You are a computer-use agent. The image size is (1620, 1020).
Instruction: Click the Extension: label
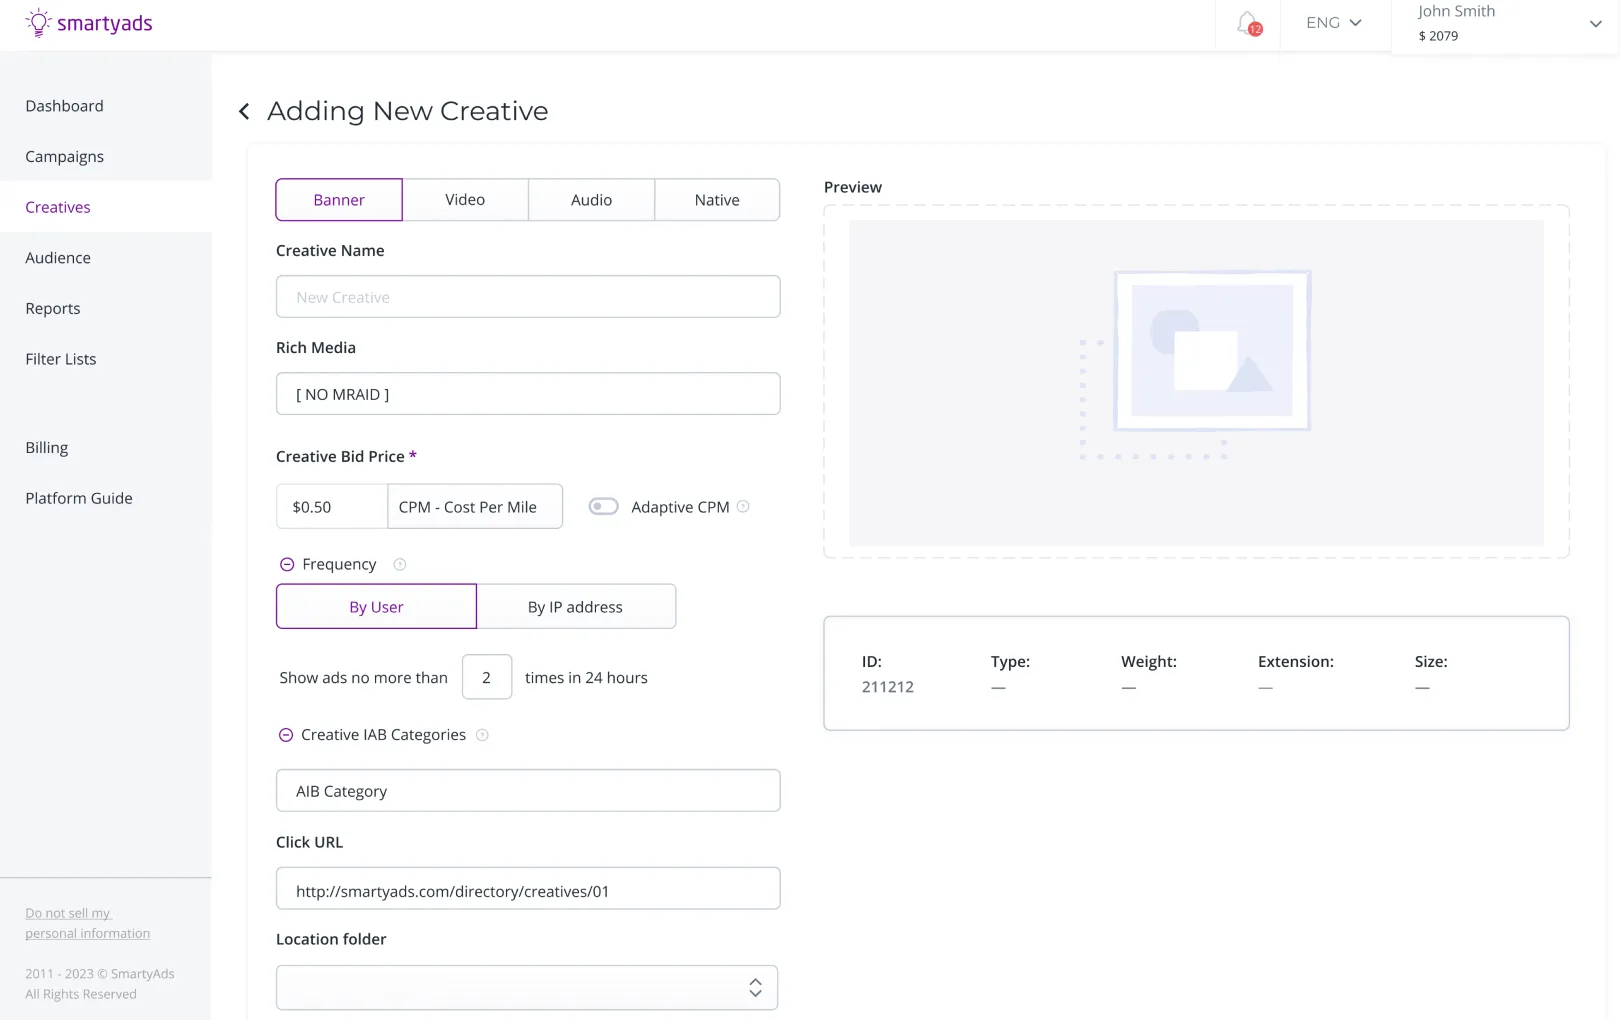click(1296, 662)
